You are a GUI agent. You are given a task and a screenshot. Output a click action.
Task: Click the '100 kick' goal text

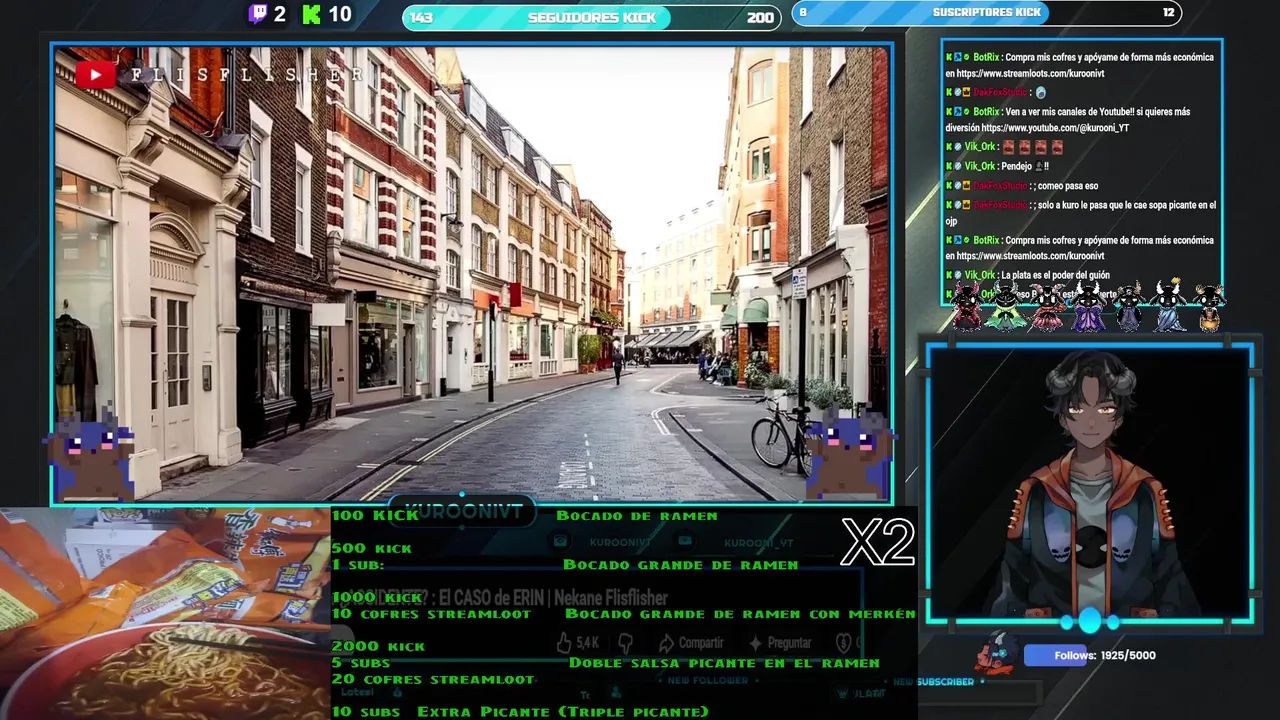point(376,516)
